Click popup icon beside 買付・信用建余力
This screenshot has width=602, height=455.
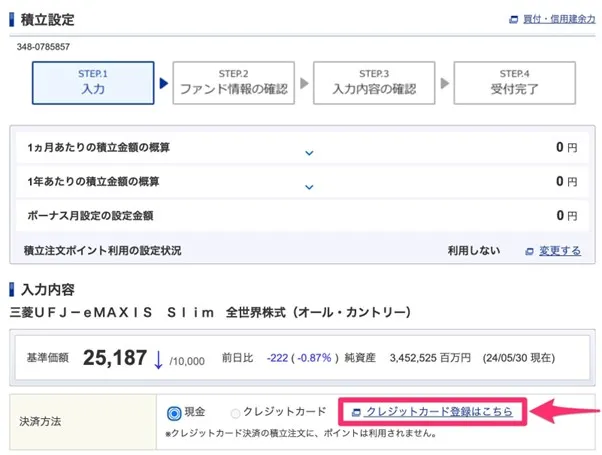513,20
